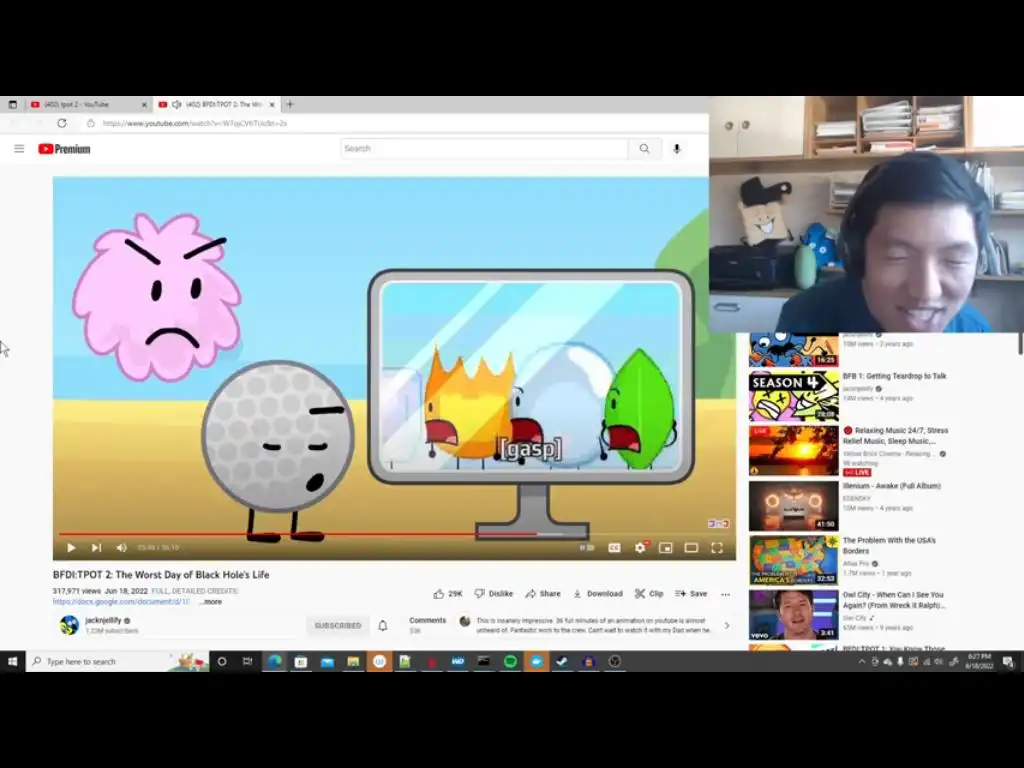Open the taskbar clock and date
Image resolution: width=1024 pixels, height=768 pixels.
point(979,662)
